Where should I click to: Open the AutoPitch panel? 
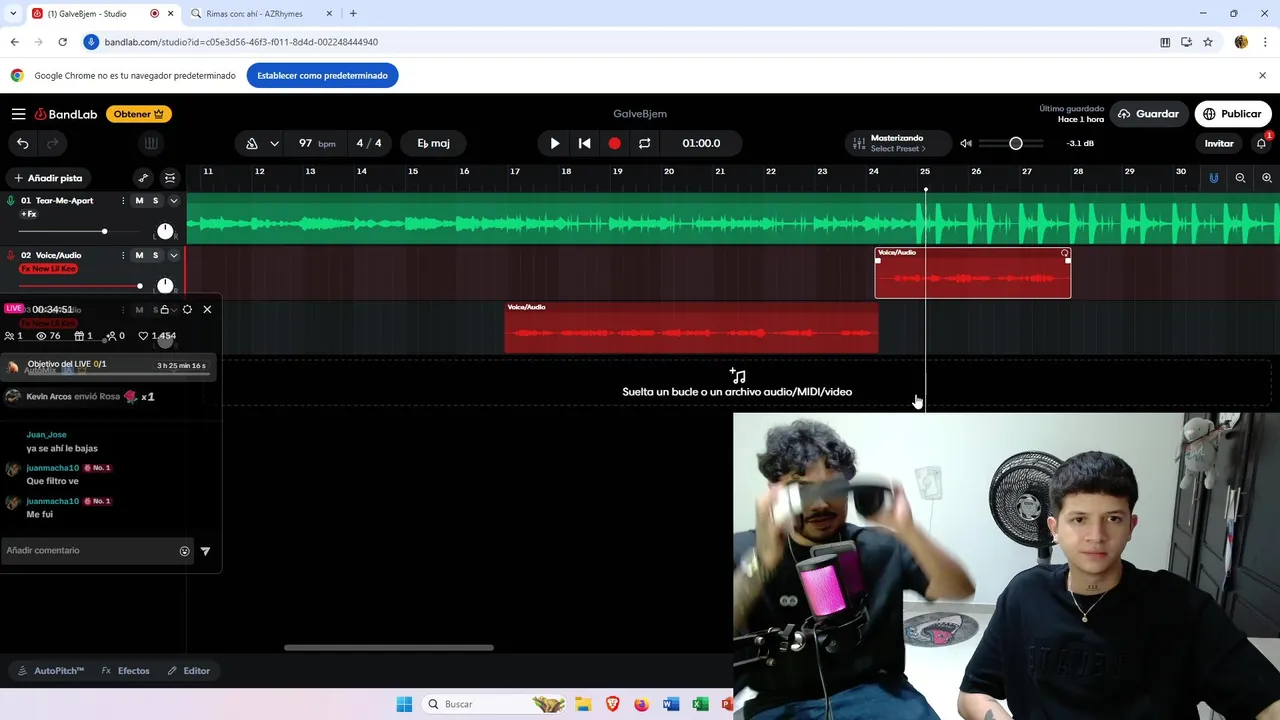pyautogui.click(x=51, y=671)
